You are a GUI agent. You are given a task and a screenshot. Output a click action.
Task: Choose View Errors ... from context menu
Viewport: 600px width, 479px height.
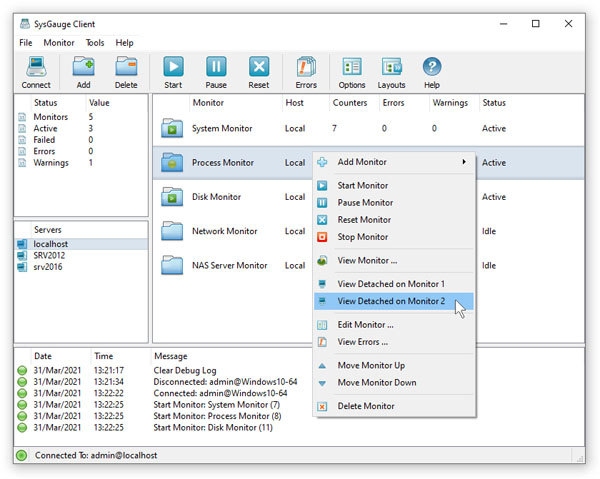tap(394, 342)
